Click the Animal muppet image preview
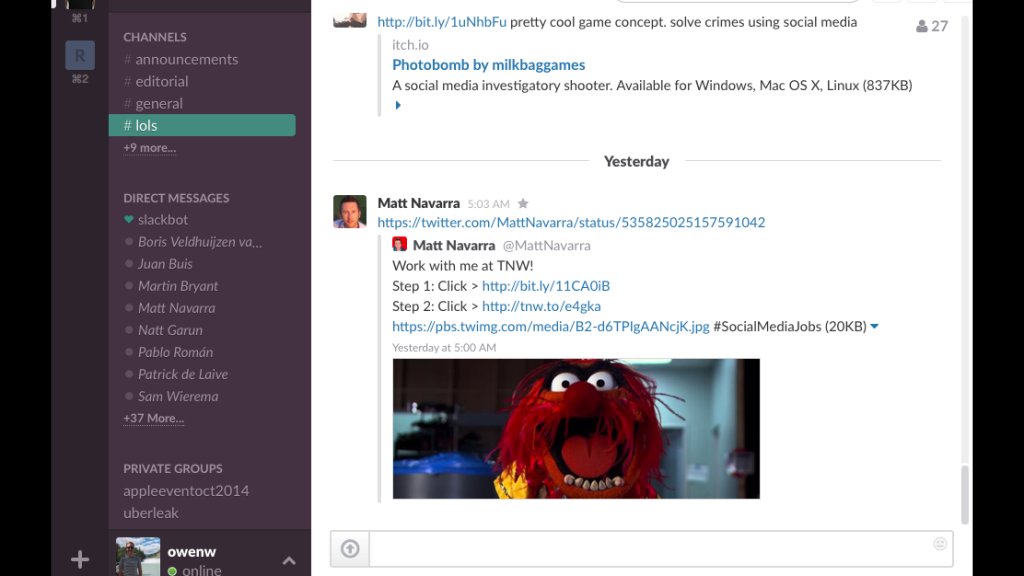 point(576,428)
